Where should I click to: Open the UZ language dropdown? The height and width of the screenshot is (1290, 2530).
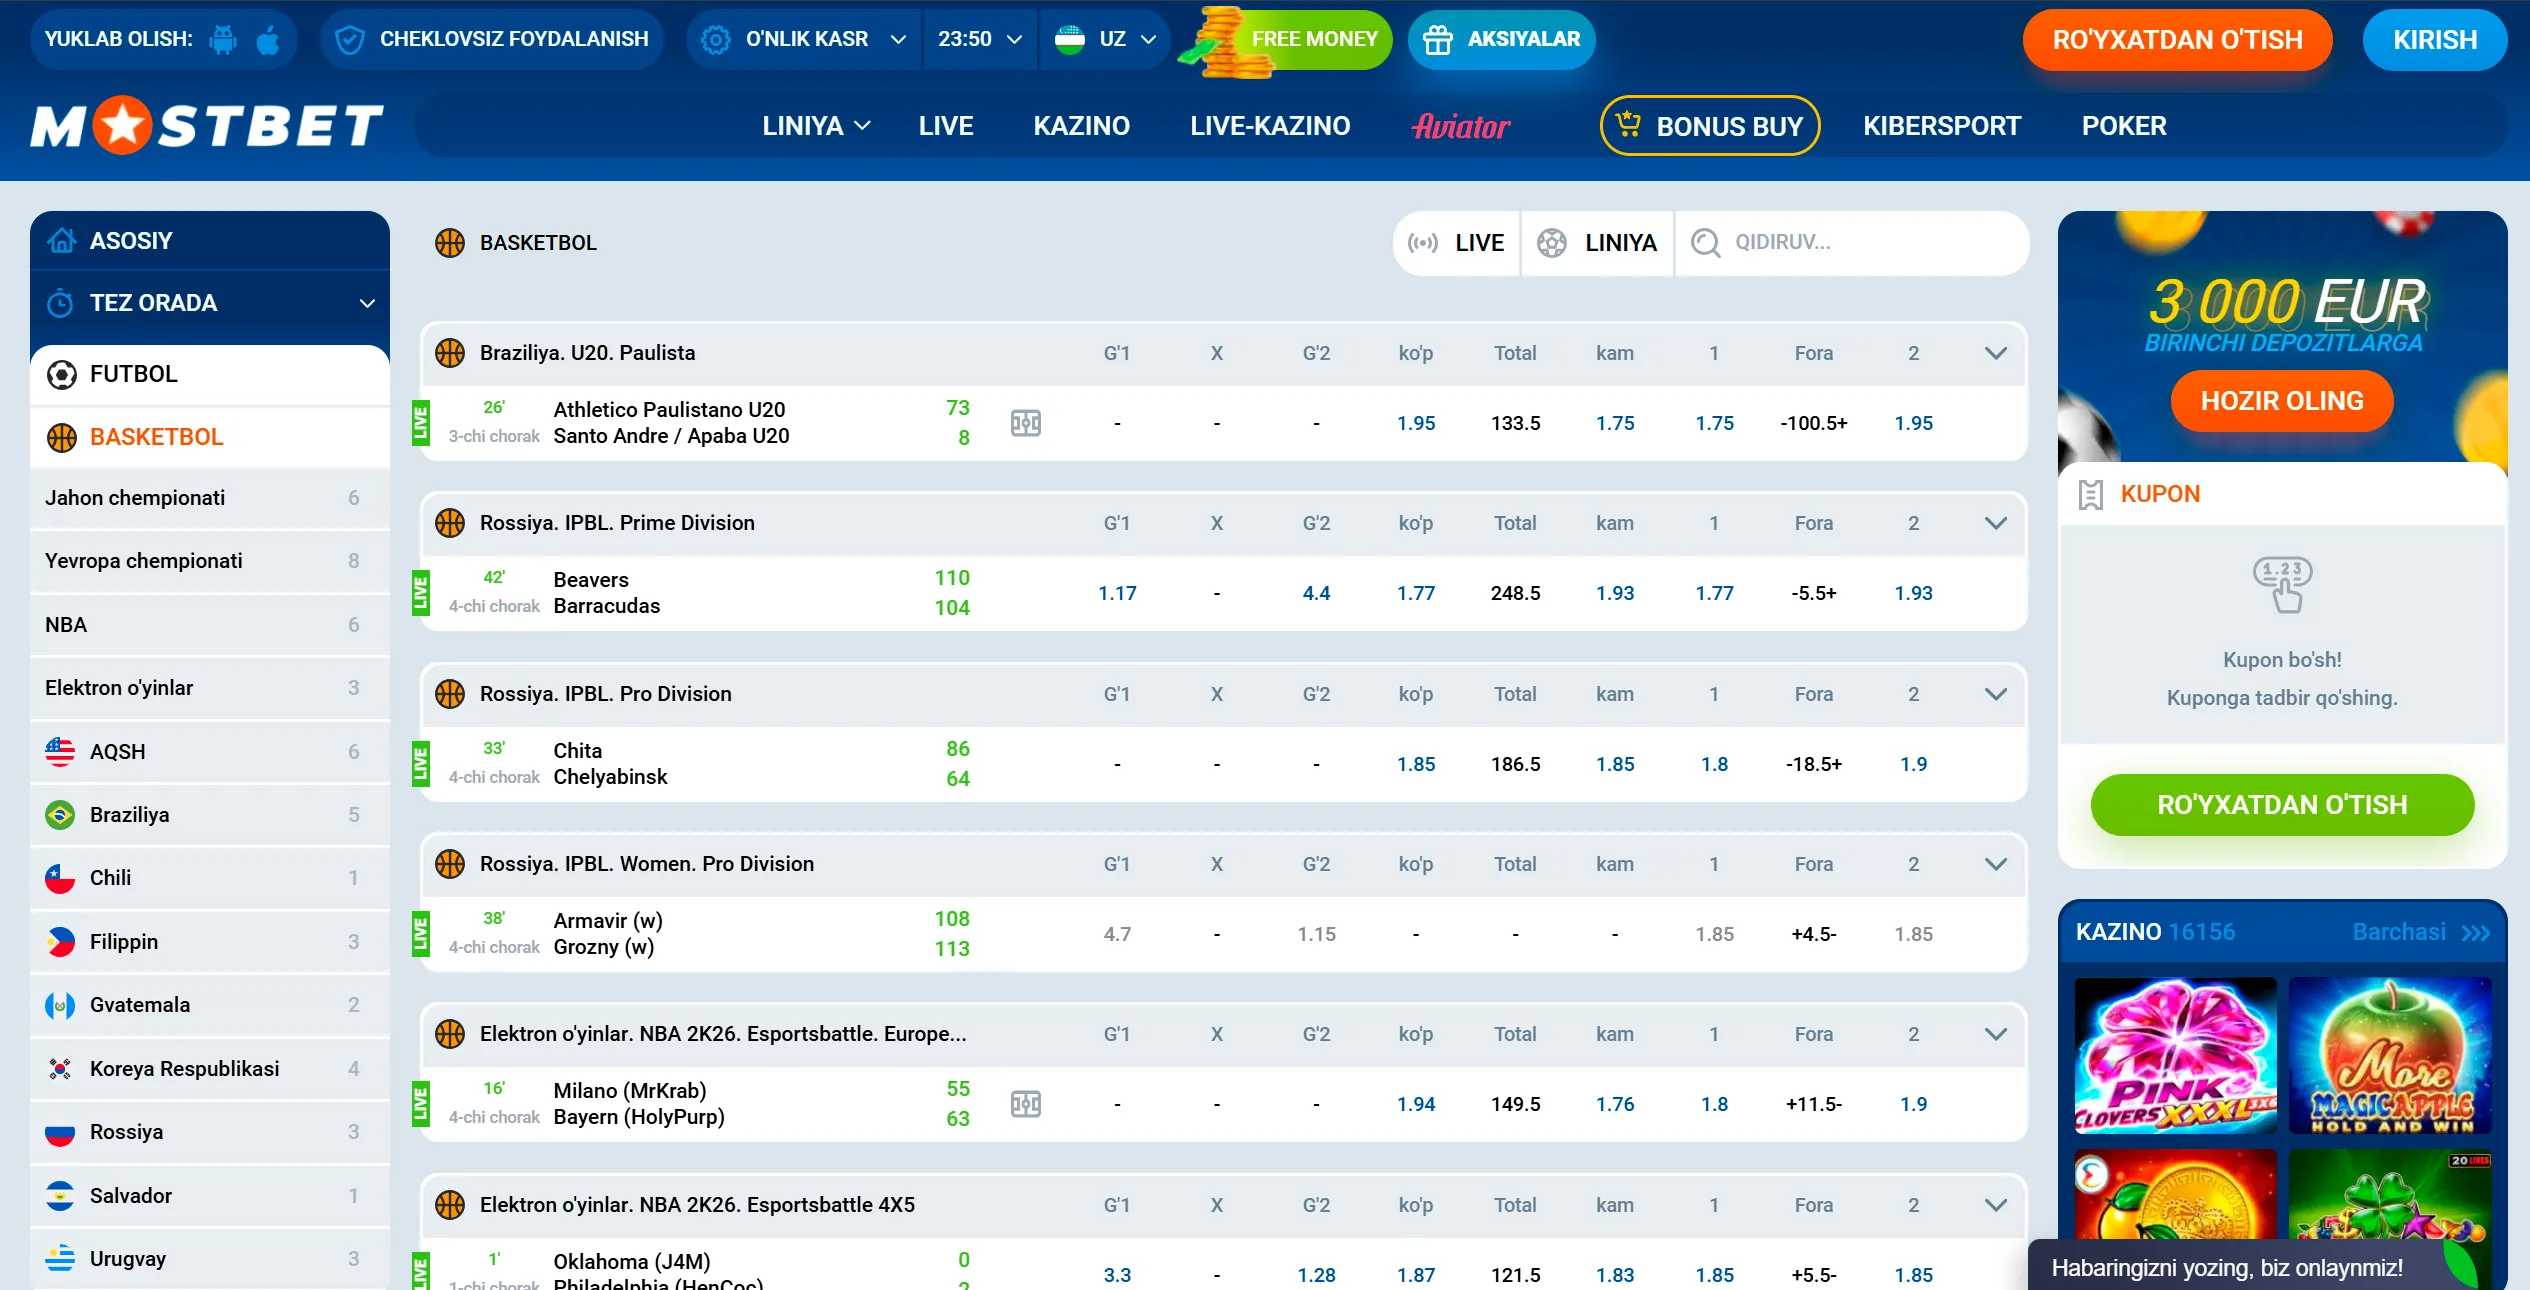1105,40
